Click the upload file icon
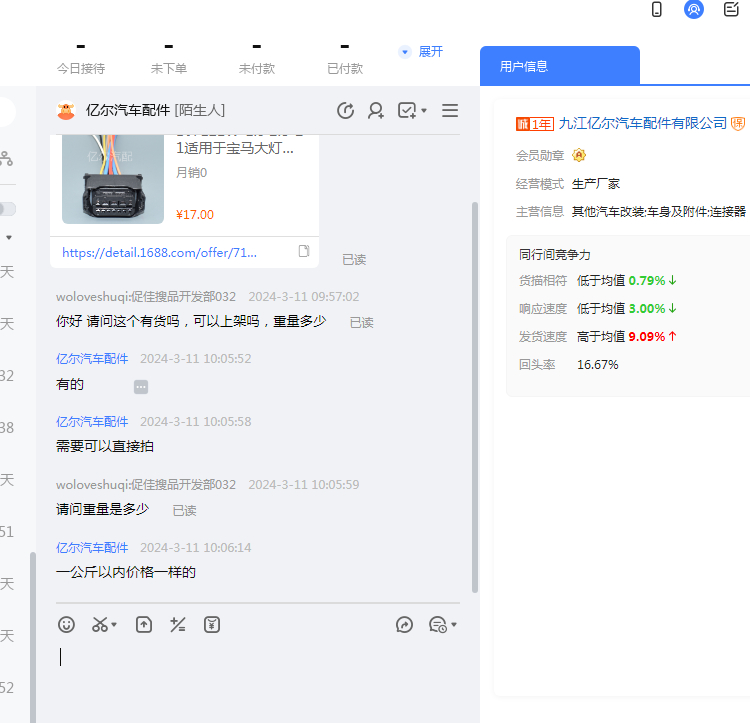750x723 pixels. (x=144, y=624)
